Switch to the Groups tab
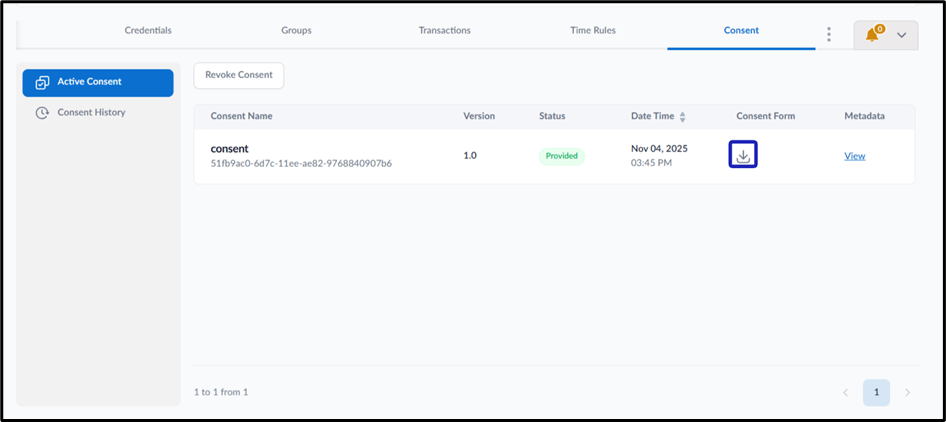Screen dimensions: 946x422 click(296, 30)
